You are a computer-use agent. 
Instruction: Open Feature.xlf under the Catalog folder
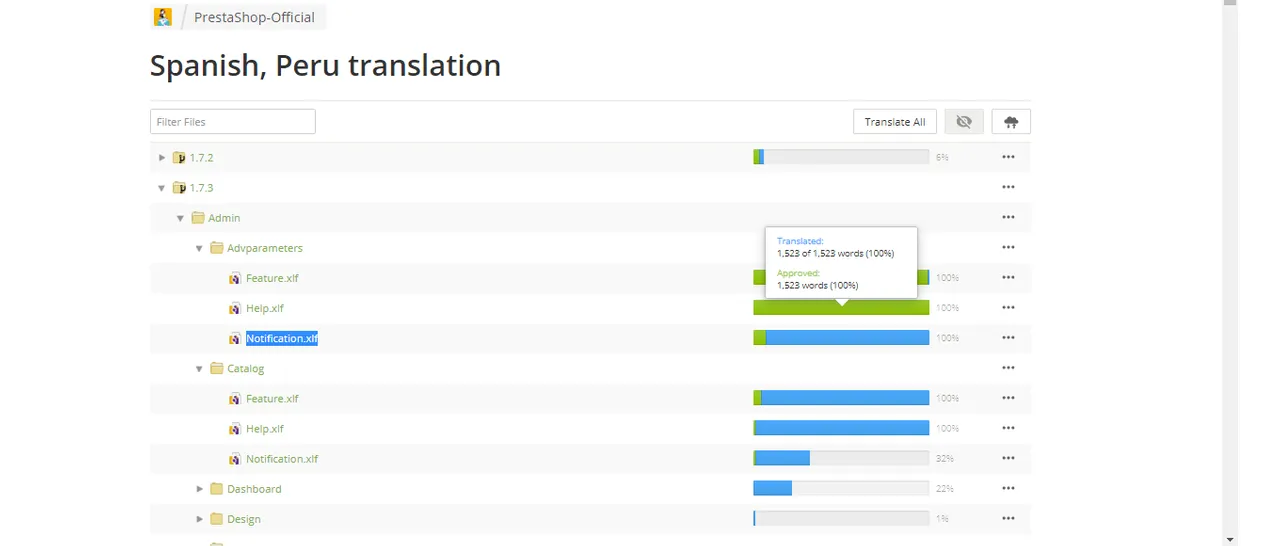click(272, 398)
